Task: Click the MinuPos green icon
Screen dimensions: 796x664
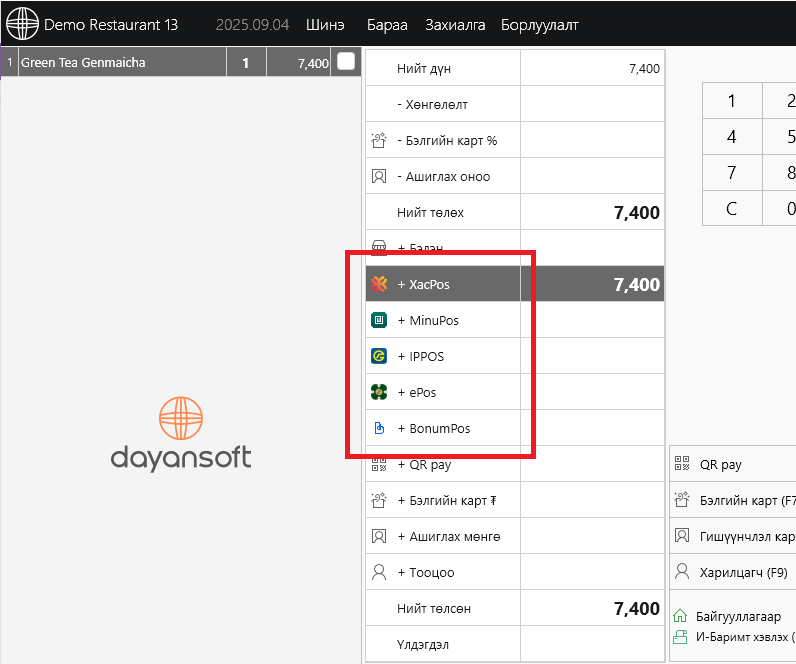Action: click(379, 320)
